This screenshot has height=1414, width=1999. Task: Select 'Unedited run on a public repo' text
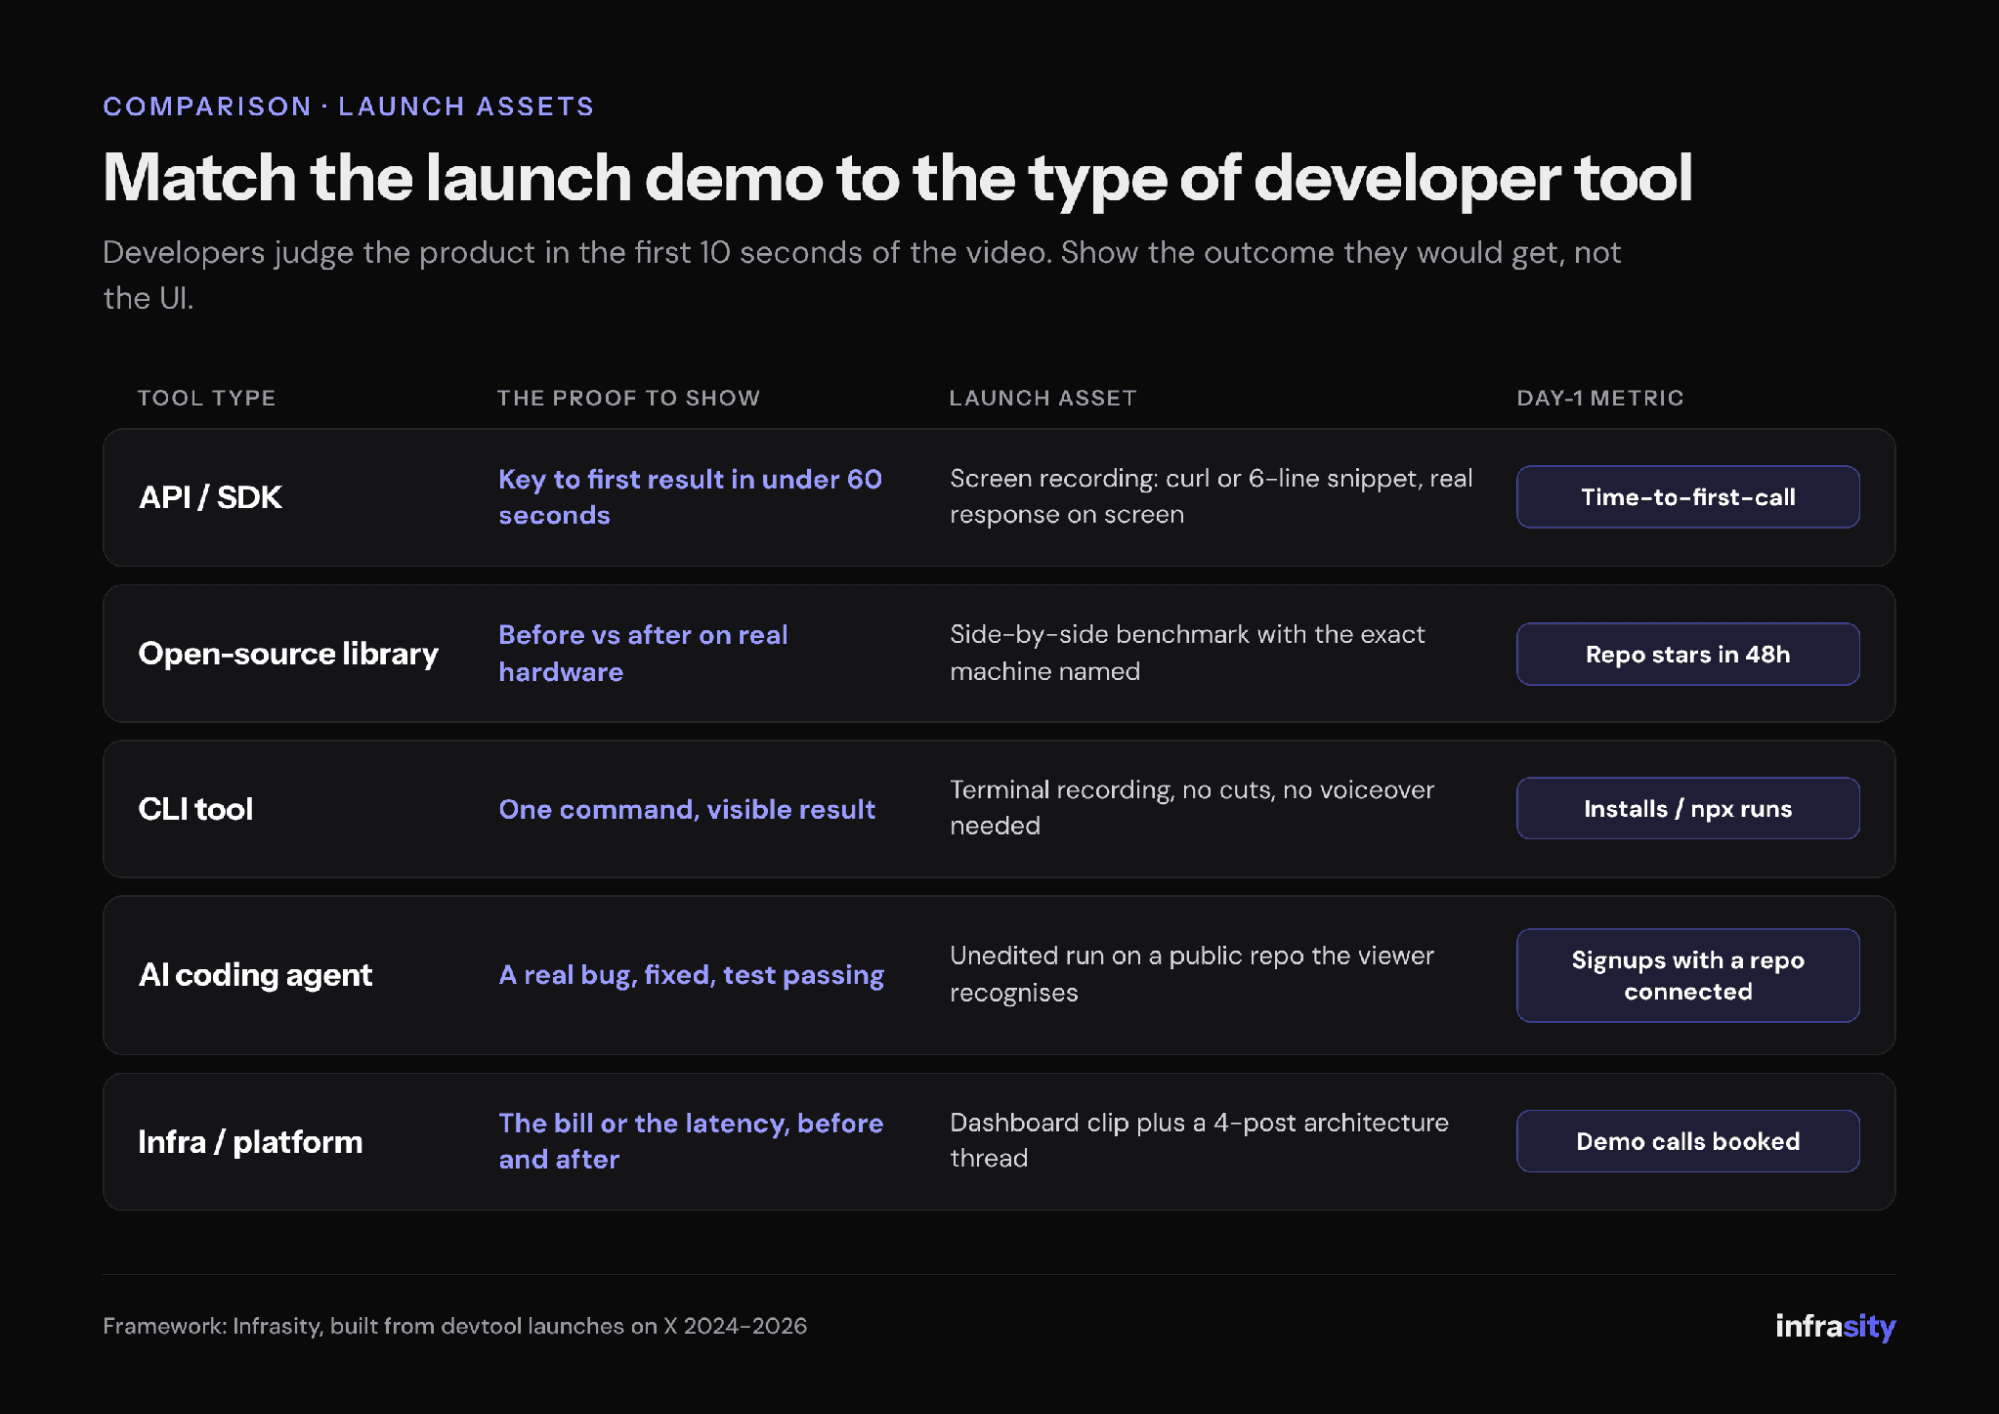[x=1192, y=973]
